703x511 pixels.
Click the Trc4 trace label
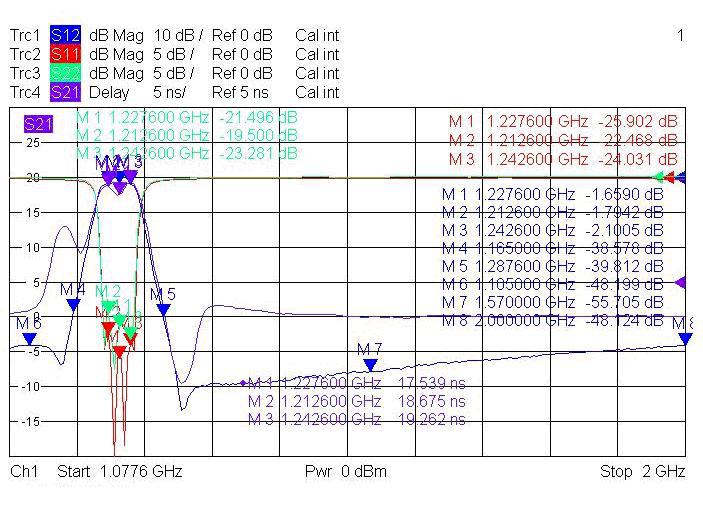click(x=25, y=92)
